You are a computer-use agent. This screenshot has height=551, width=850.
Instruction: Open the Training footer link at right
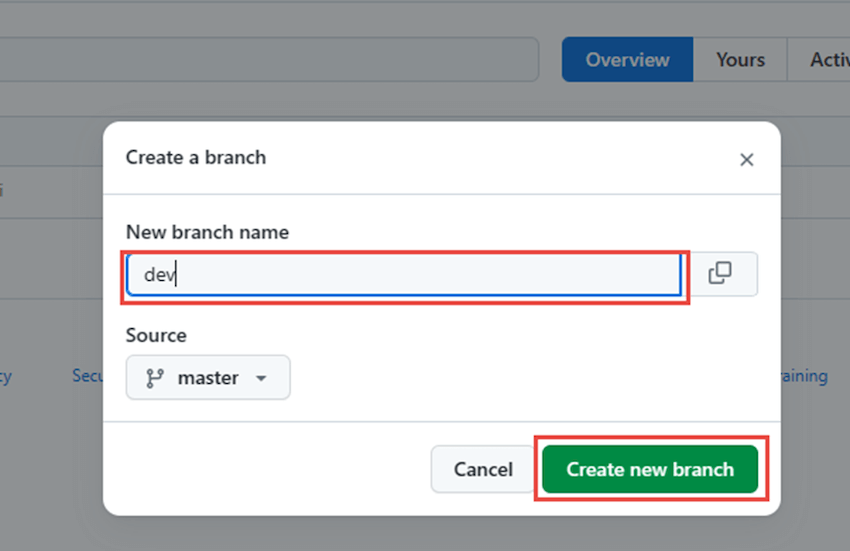[x=804, y=376]
